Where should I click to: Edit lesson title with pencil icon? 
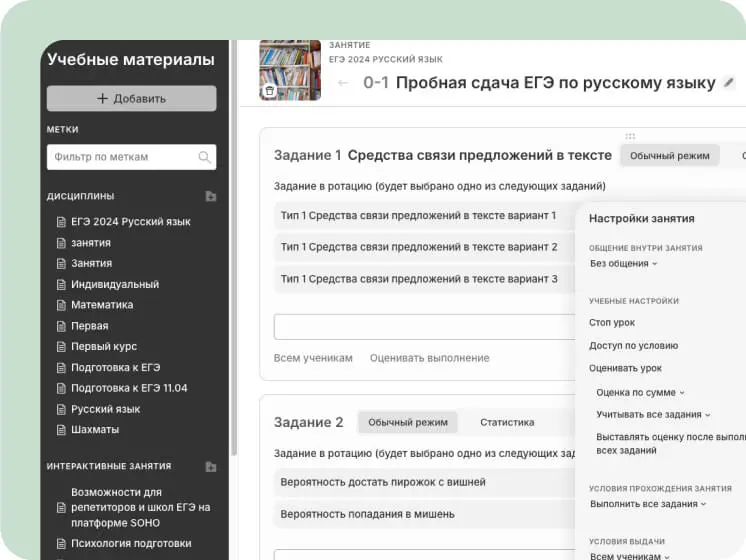728,82
